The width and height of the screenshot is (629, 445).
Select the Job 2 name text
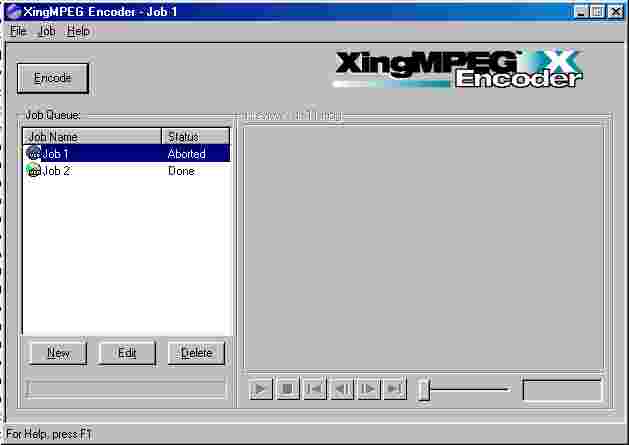(57, 171)
